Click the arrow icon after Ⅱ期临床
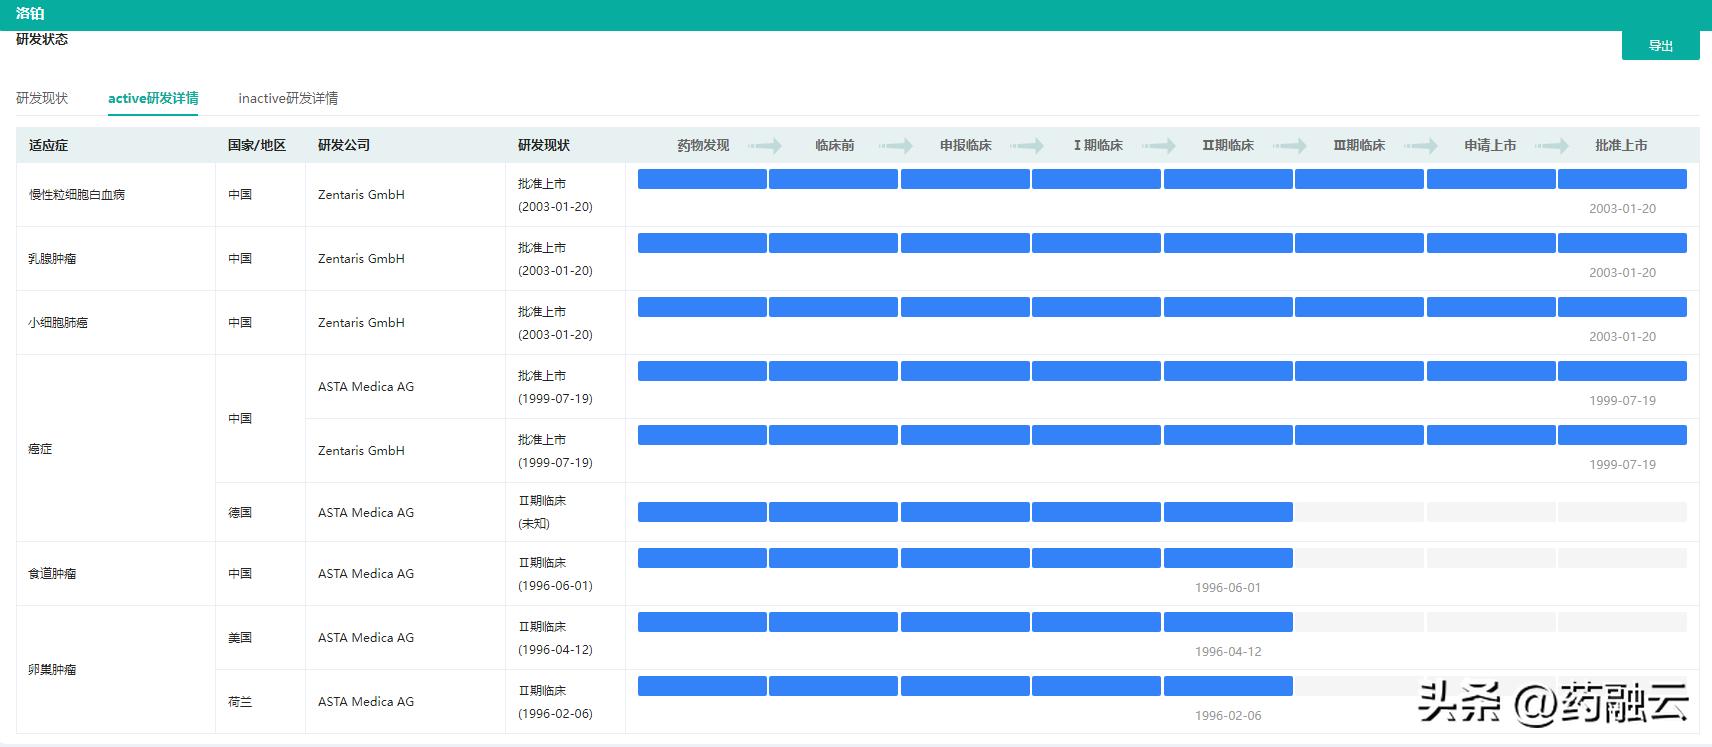The height and width of the screenshot is (747, 1712). click(1290, 146)
